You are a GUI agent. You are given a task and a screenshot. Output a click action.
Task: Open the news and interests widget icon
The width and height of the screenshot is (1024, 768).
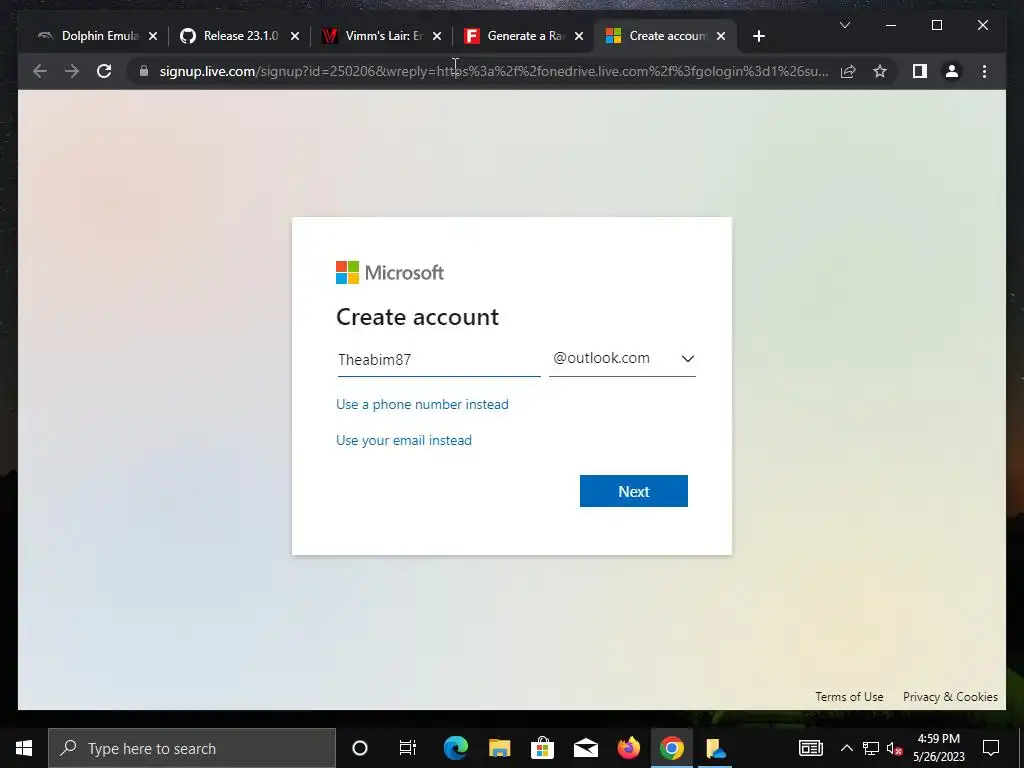[x=810, y=748]
